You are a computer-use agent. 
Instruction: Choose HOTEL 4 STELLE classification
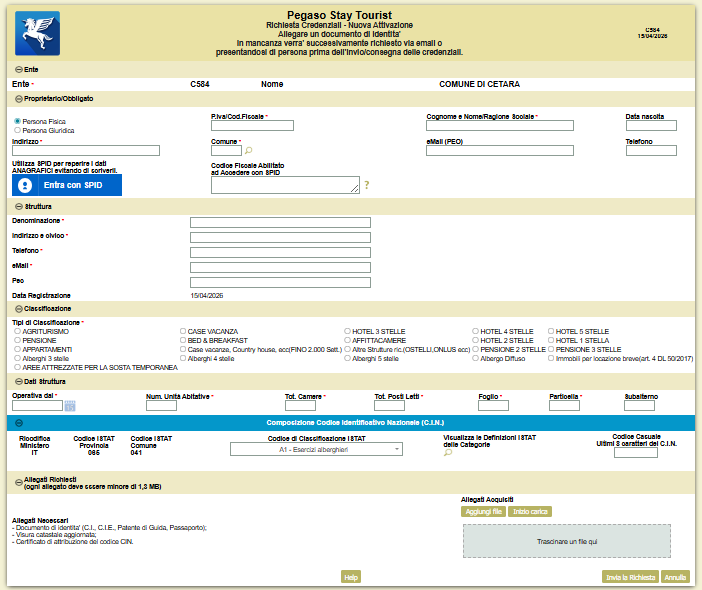pyautogui.click(x=475, y=331)
